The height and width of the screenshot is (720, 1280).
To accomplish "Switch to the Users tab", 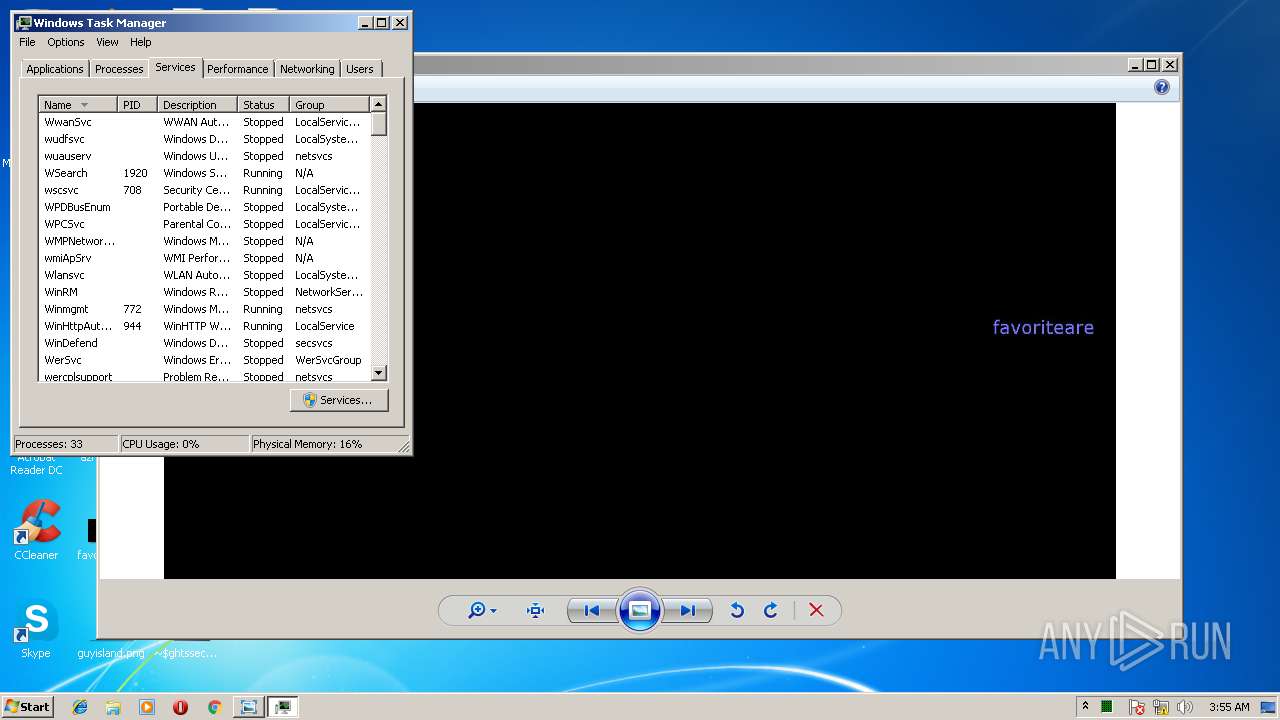I will tap(360, 69).
